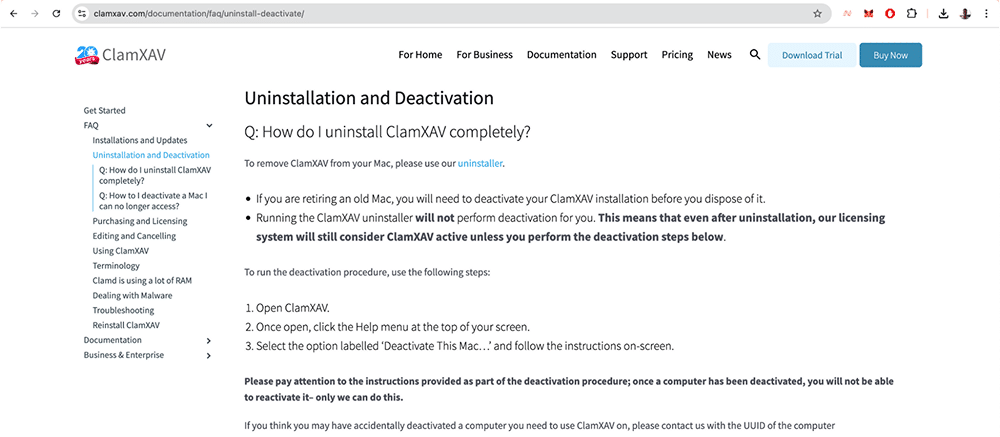Click the red butterfly-shaped extension icon

(x=868, y=13)
